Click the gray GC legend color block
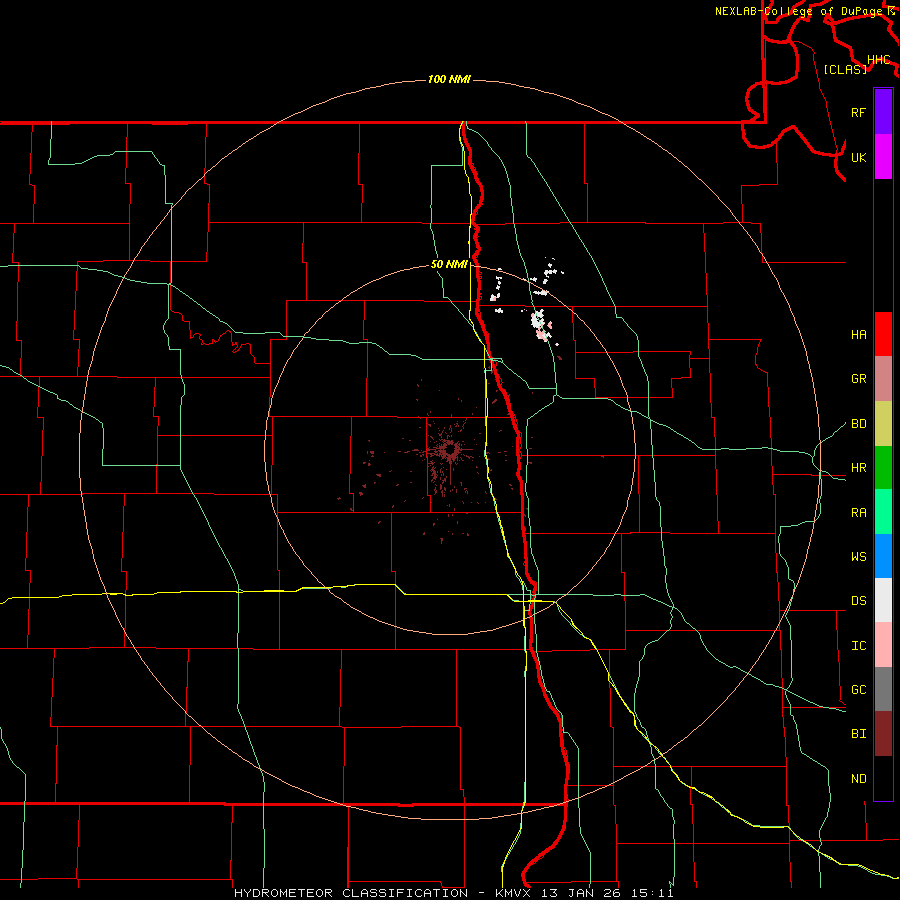 coord(883,689)
